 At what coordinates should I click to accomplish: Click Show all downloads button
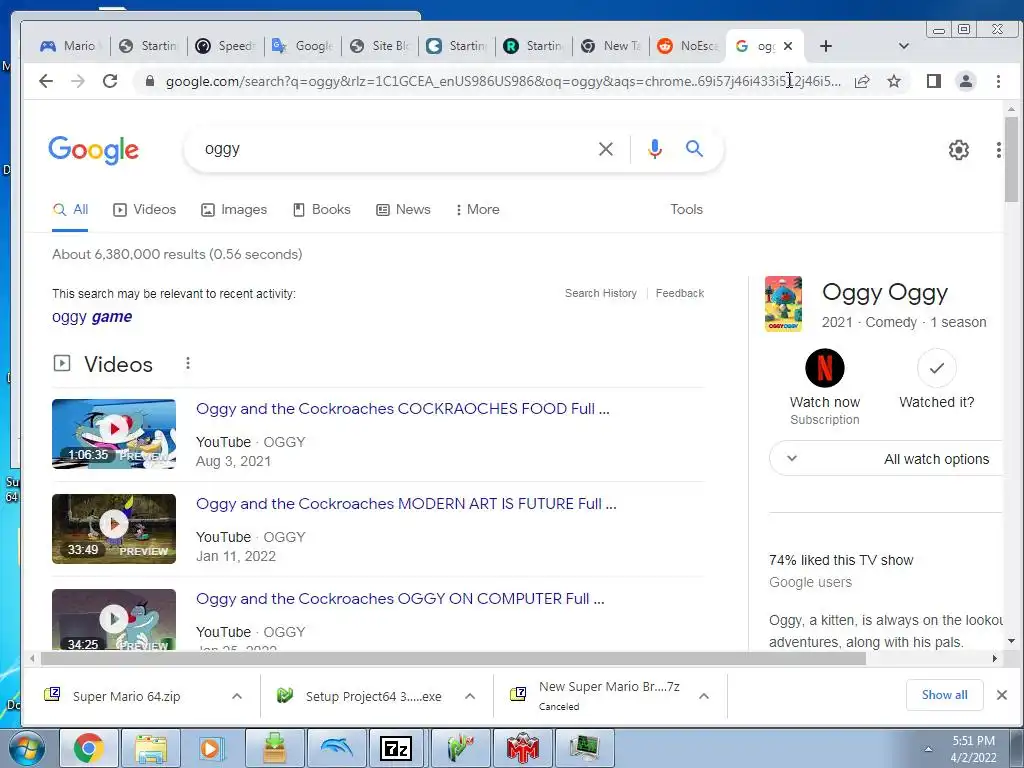coord(944,695)
